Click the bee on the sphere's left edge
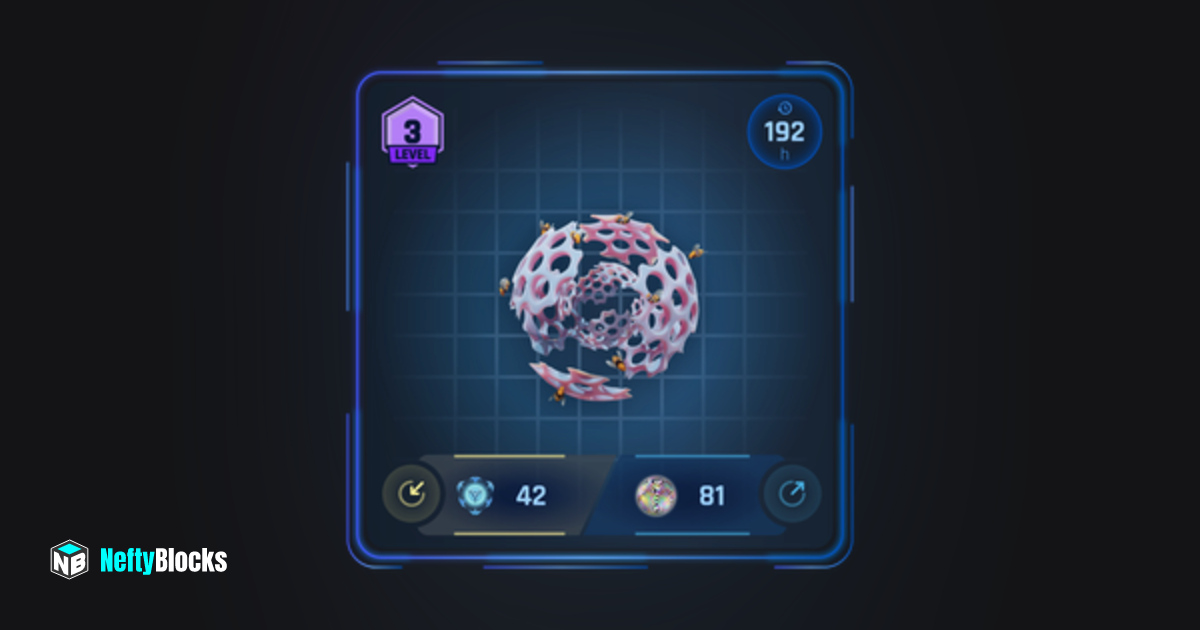Image resolution: width=1200 pixels, height=630 pixels. 505,286
